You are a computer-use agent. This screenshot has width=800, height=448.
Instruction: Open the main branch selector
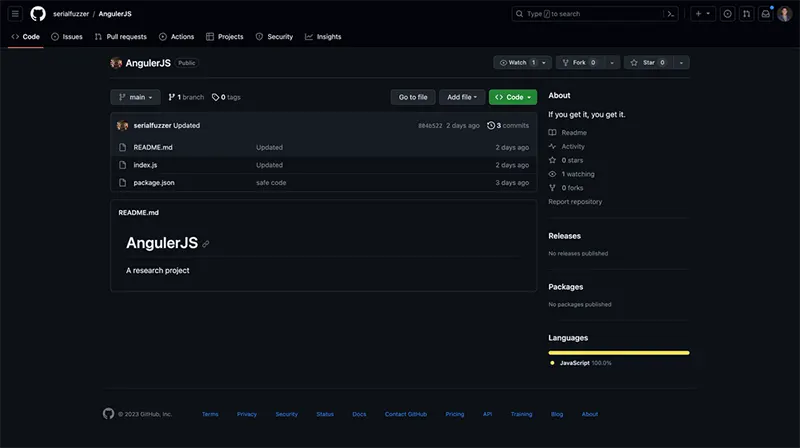[x=135, y=97]
